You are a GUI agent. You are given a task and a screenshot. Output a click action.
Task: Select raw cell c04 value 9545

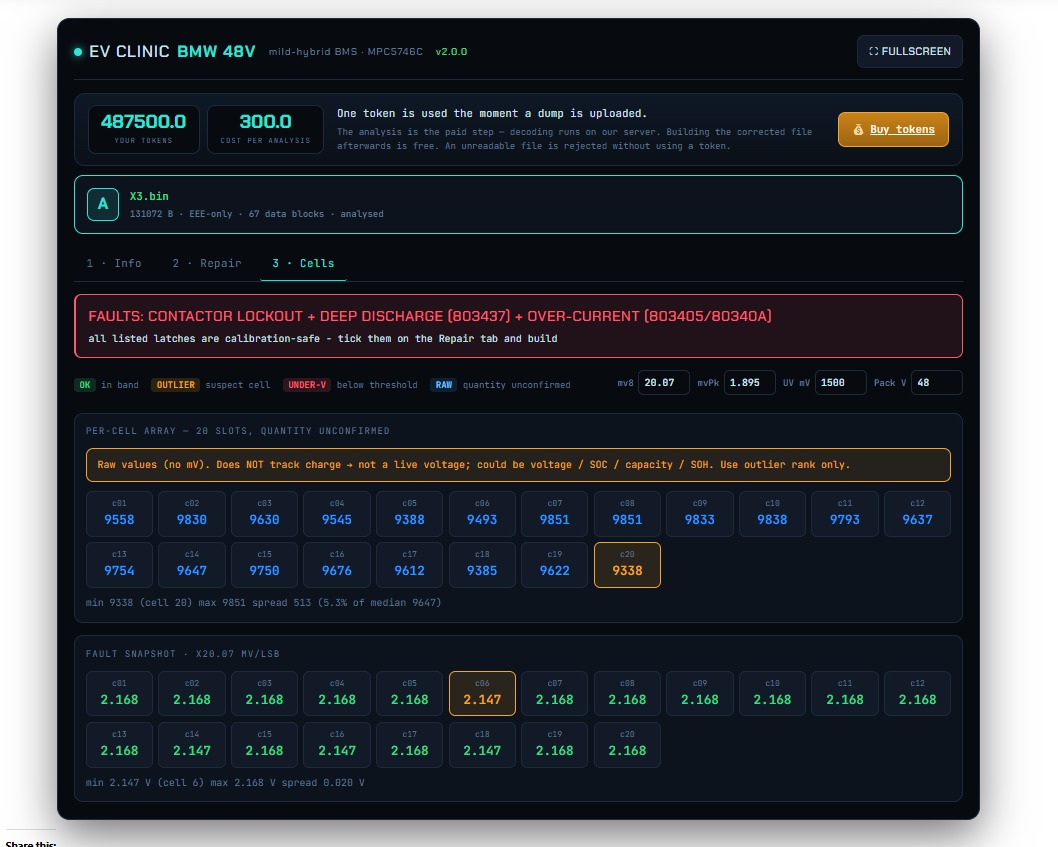tap(337, 514)
